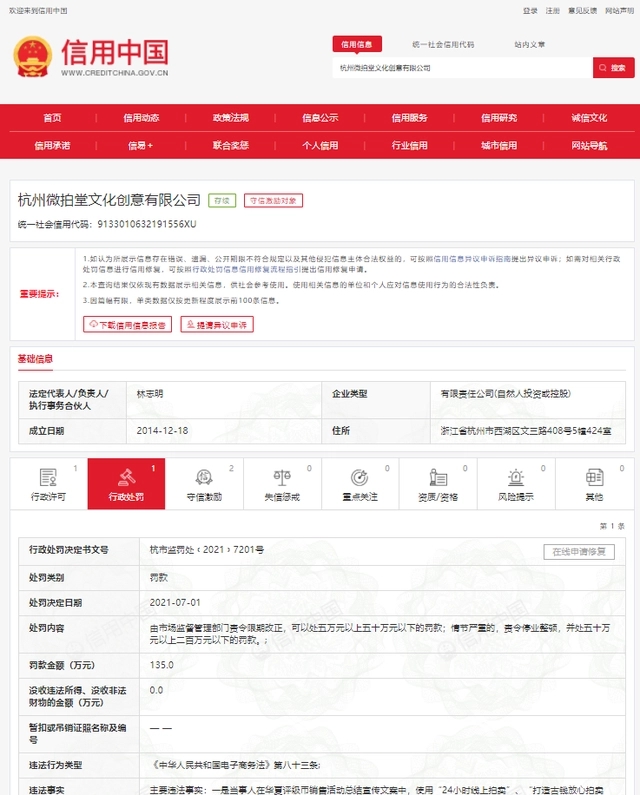Open 信用服务 navigation menu item
This screenshot has width=640, height=795.
click(x=409, y=118)
